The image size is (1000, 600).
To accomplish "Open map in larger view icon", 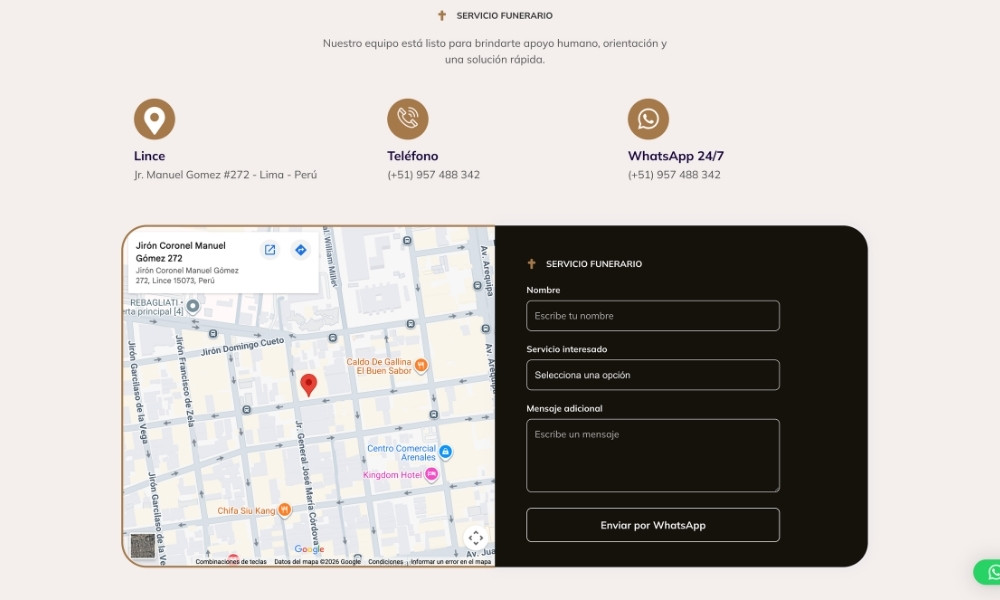I will coord(270,250).
